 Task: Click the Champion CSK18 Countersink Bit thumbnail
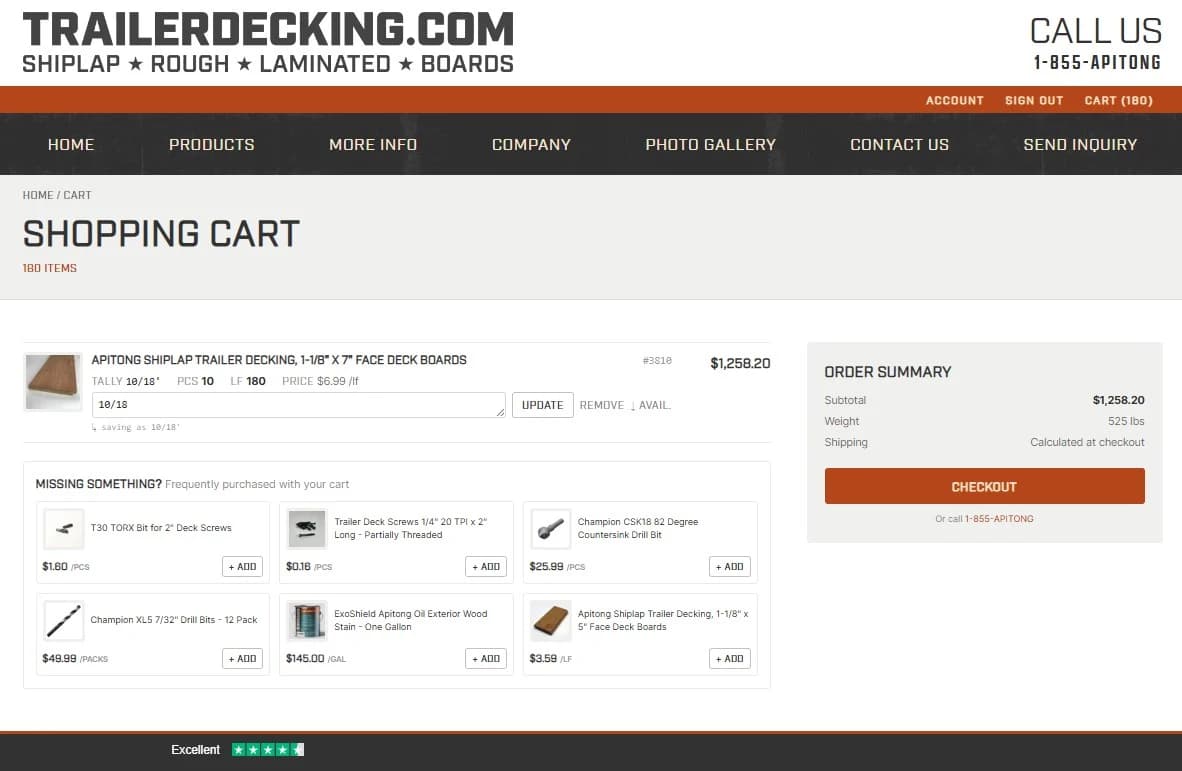[x=550, y=528]
